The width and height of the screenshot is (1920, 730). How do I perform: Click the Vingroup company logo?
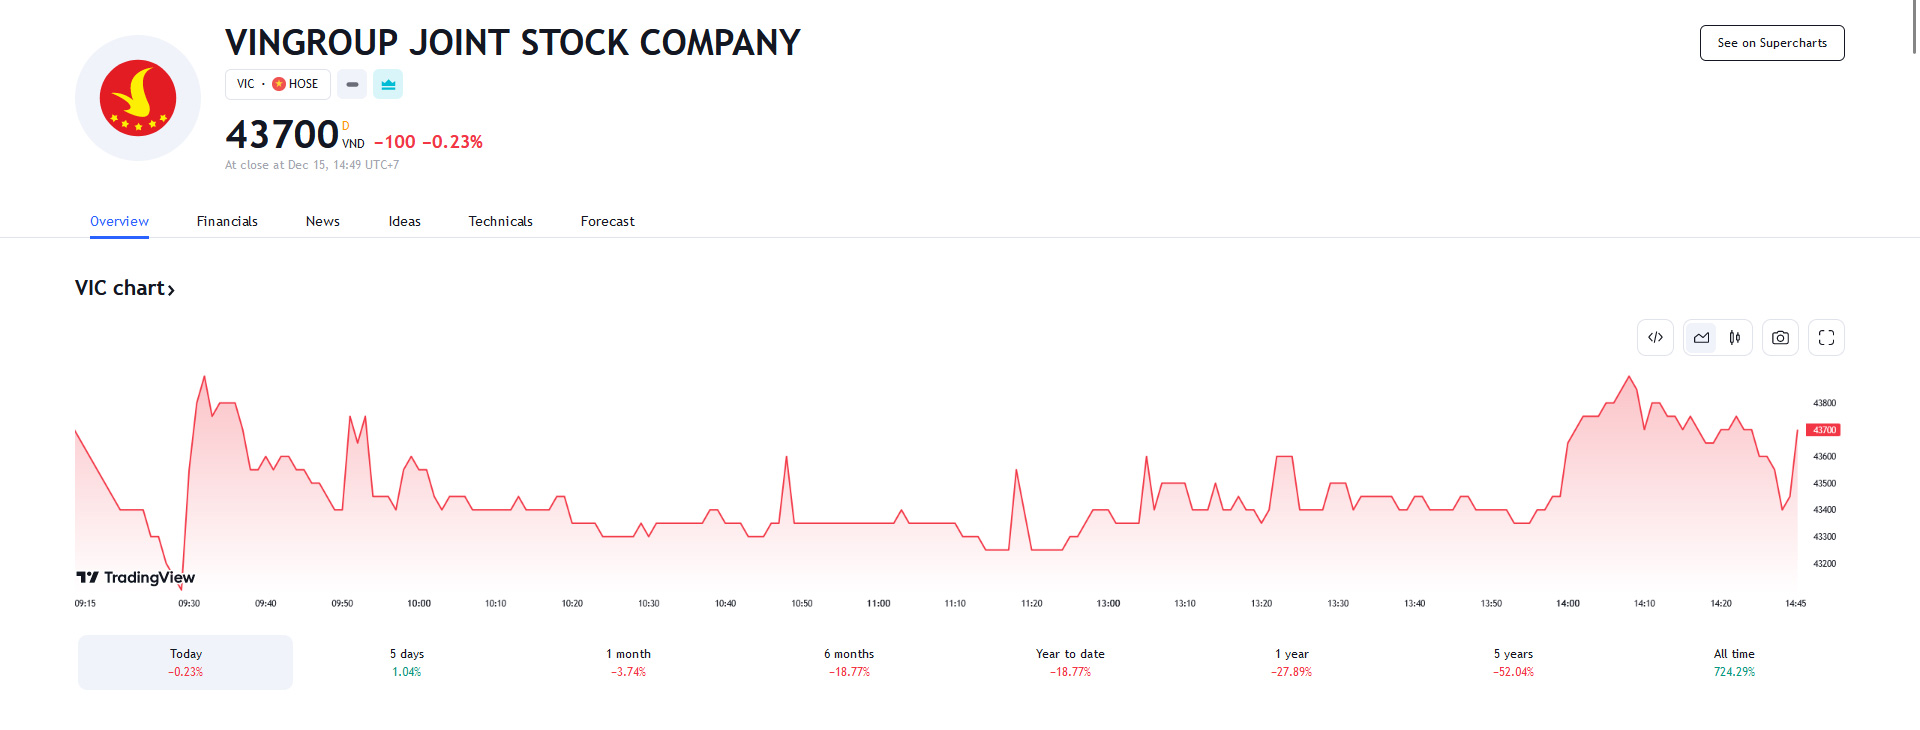coord(138,98)
